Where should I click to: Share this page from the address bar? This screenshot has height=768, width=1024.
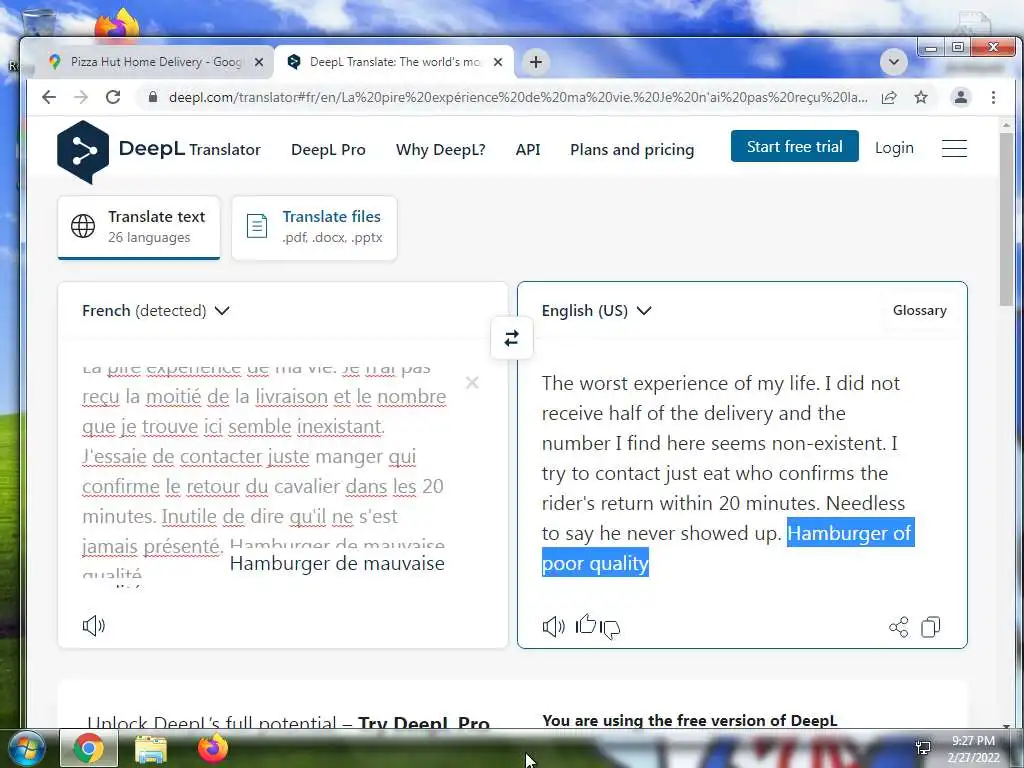tap(889, 97)
